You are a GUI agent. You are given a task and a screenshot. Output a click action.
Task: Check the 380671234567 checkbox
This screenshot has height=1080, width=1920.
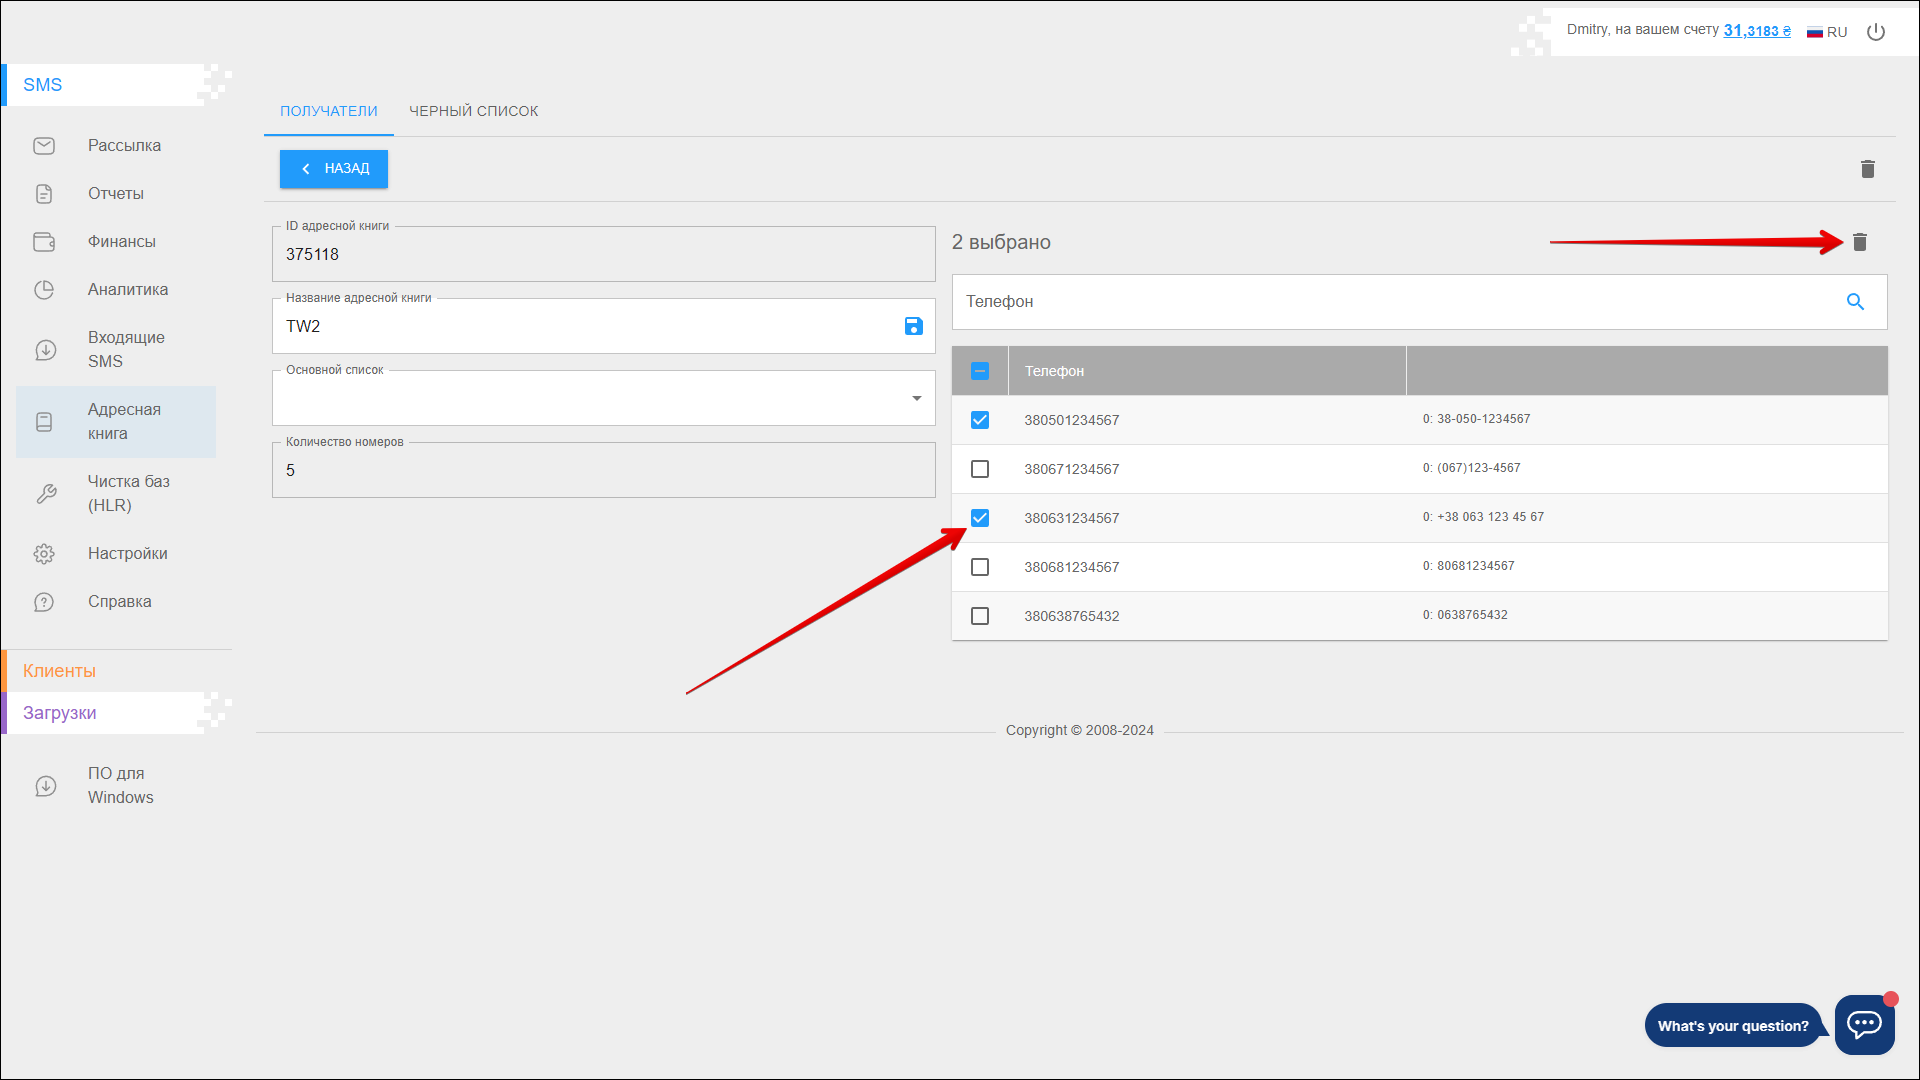980,469
